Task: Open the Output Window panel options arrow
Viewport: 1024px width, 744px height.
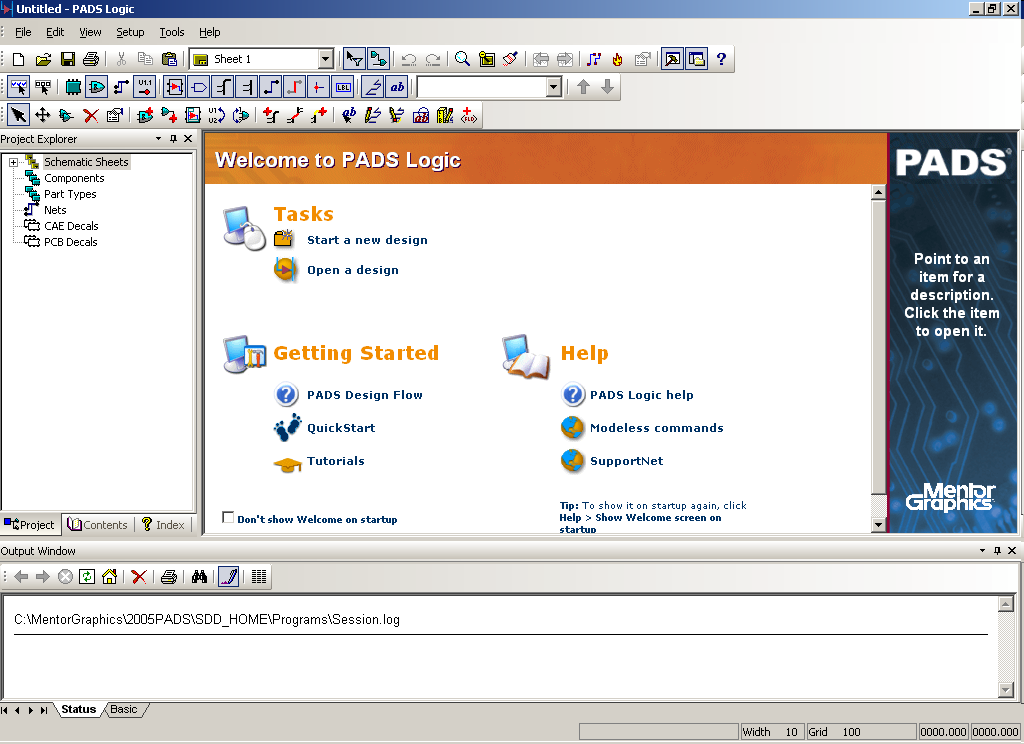Action: [x=982, y=551]
